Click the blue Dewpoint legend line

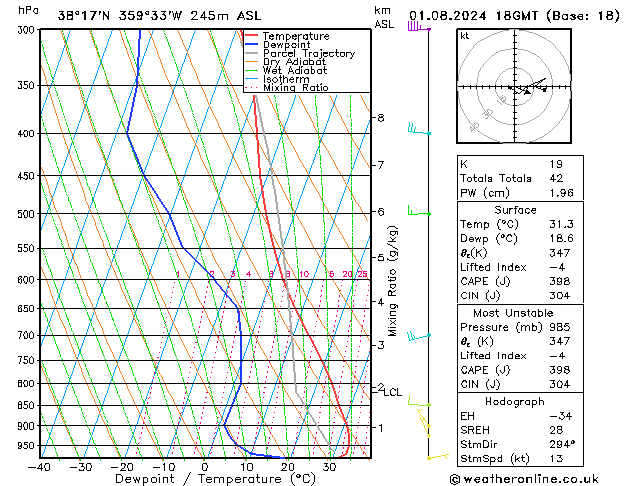[251, 45]
